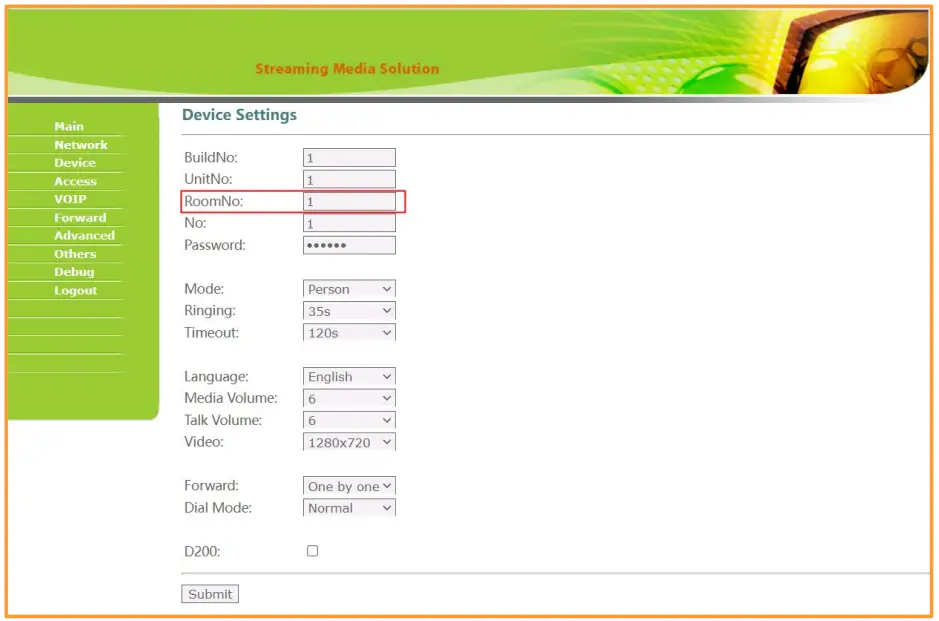Image resolution: width=939 pixels, height=621 pixels.
Task: Open the Language dropdown showing English
Action: (x=349, y=377)
